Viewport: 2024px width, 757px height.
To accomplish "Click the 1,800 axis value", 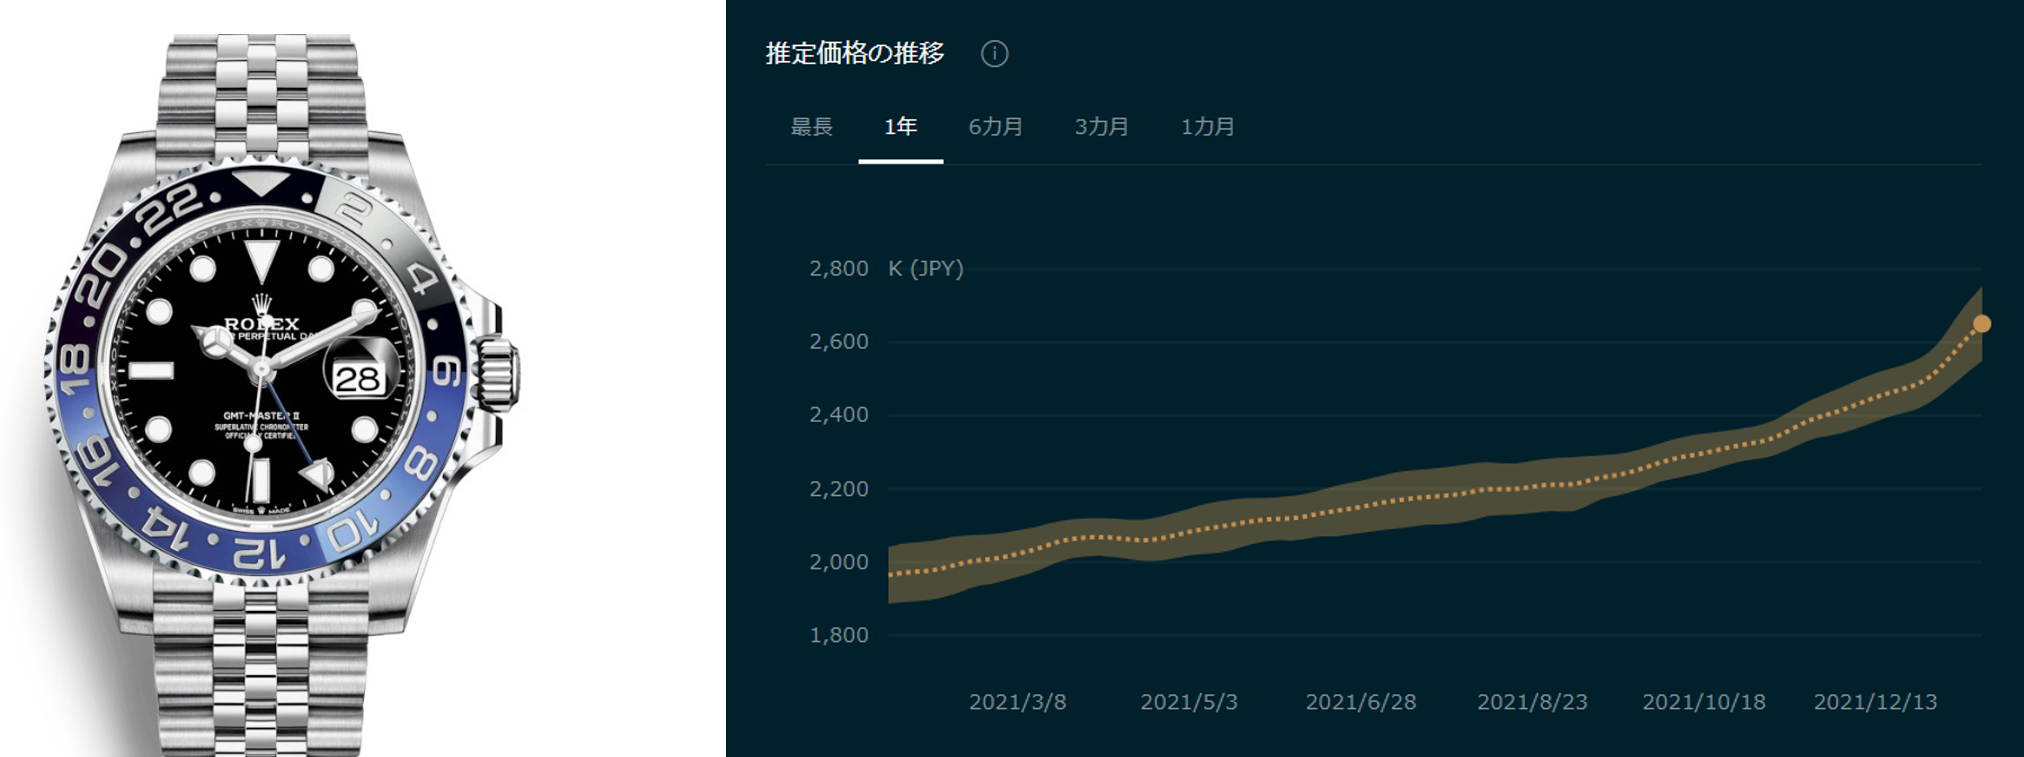I will pyautogui.click(x=839, y=634).
